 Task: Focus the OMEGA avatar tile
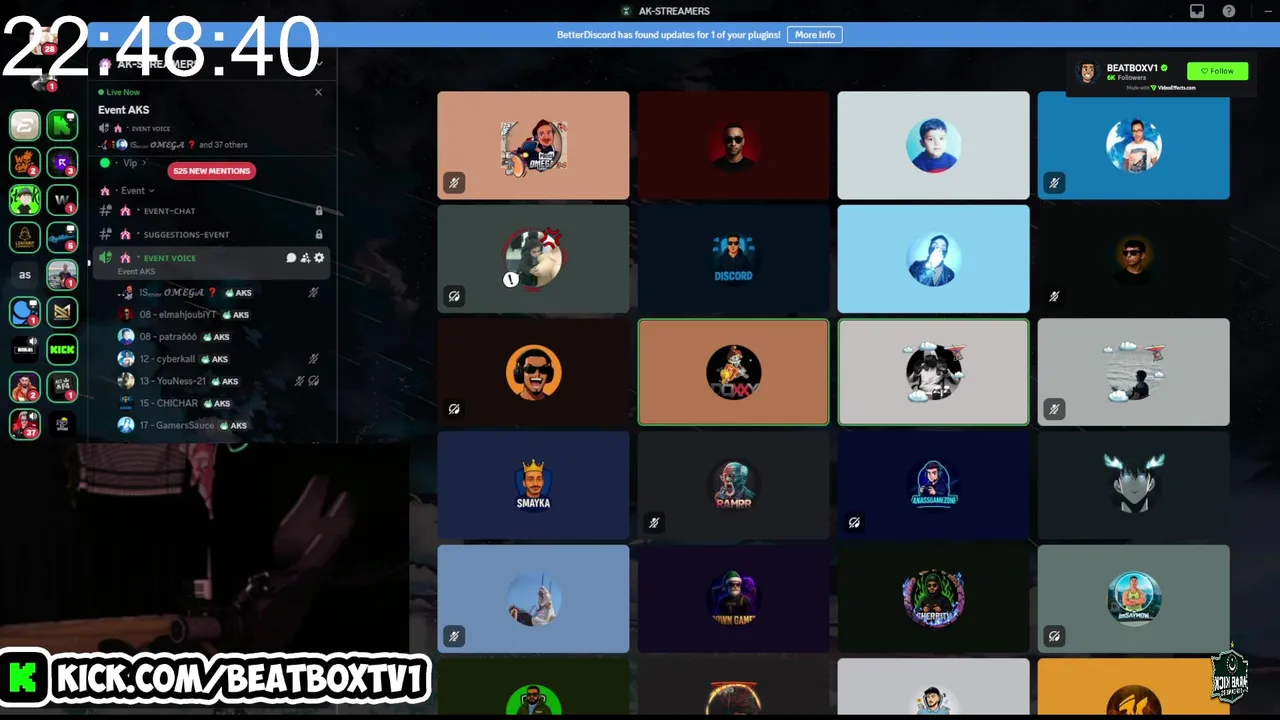533,146
